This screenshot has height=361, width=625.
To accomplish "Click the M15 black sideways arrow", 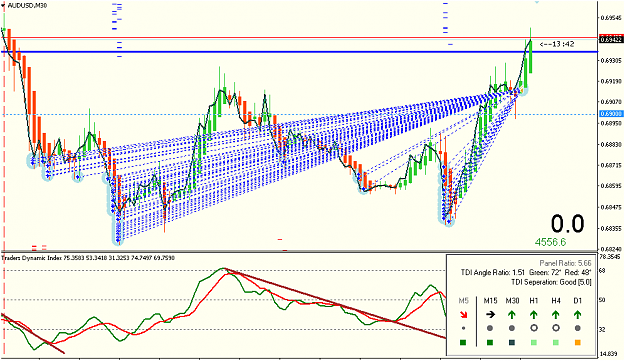I will [490, 315].
